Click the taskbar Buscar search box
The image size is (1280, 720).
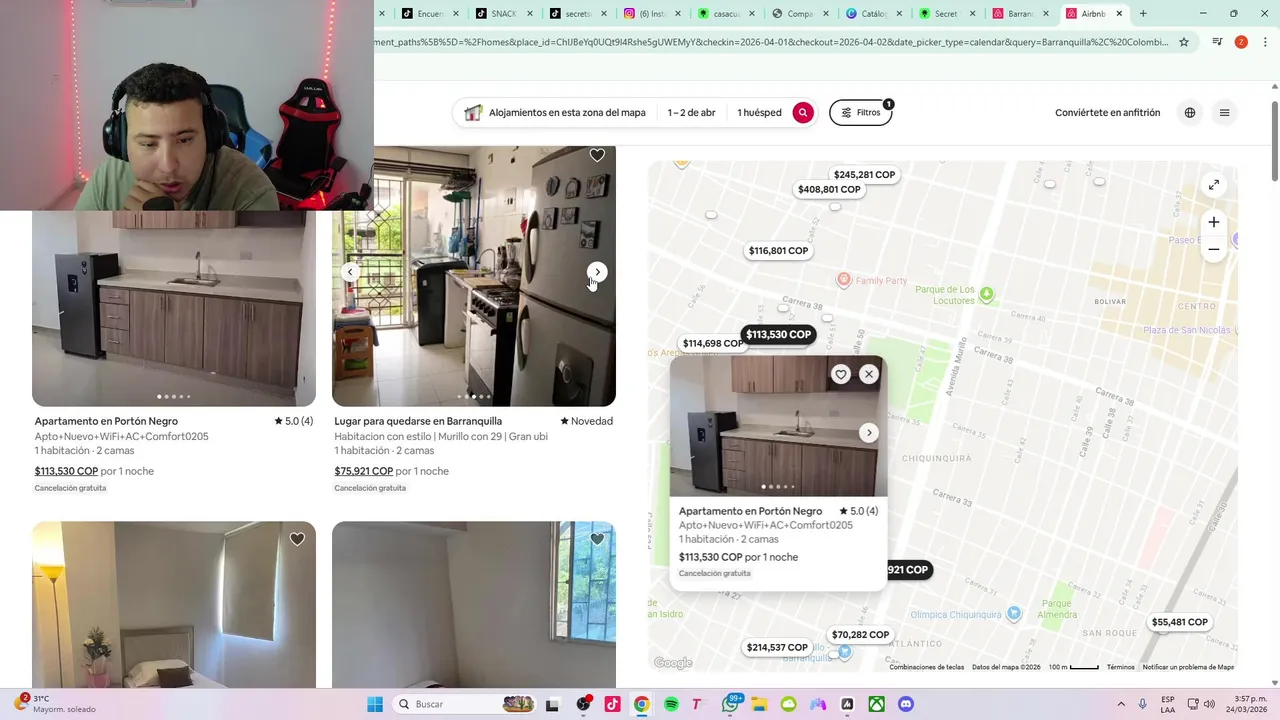465,704
